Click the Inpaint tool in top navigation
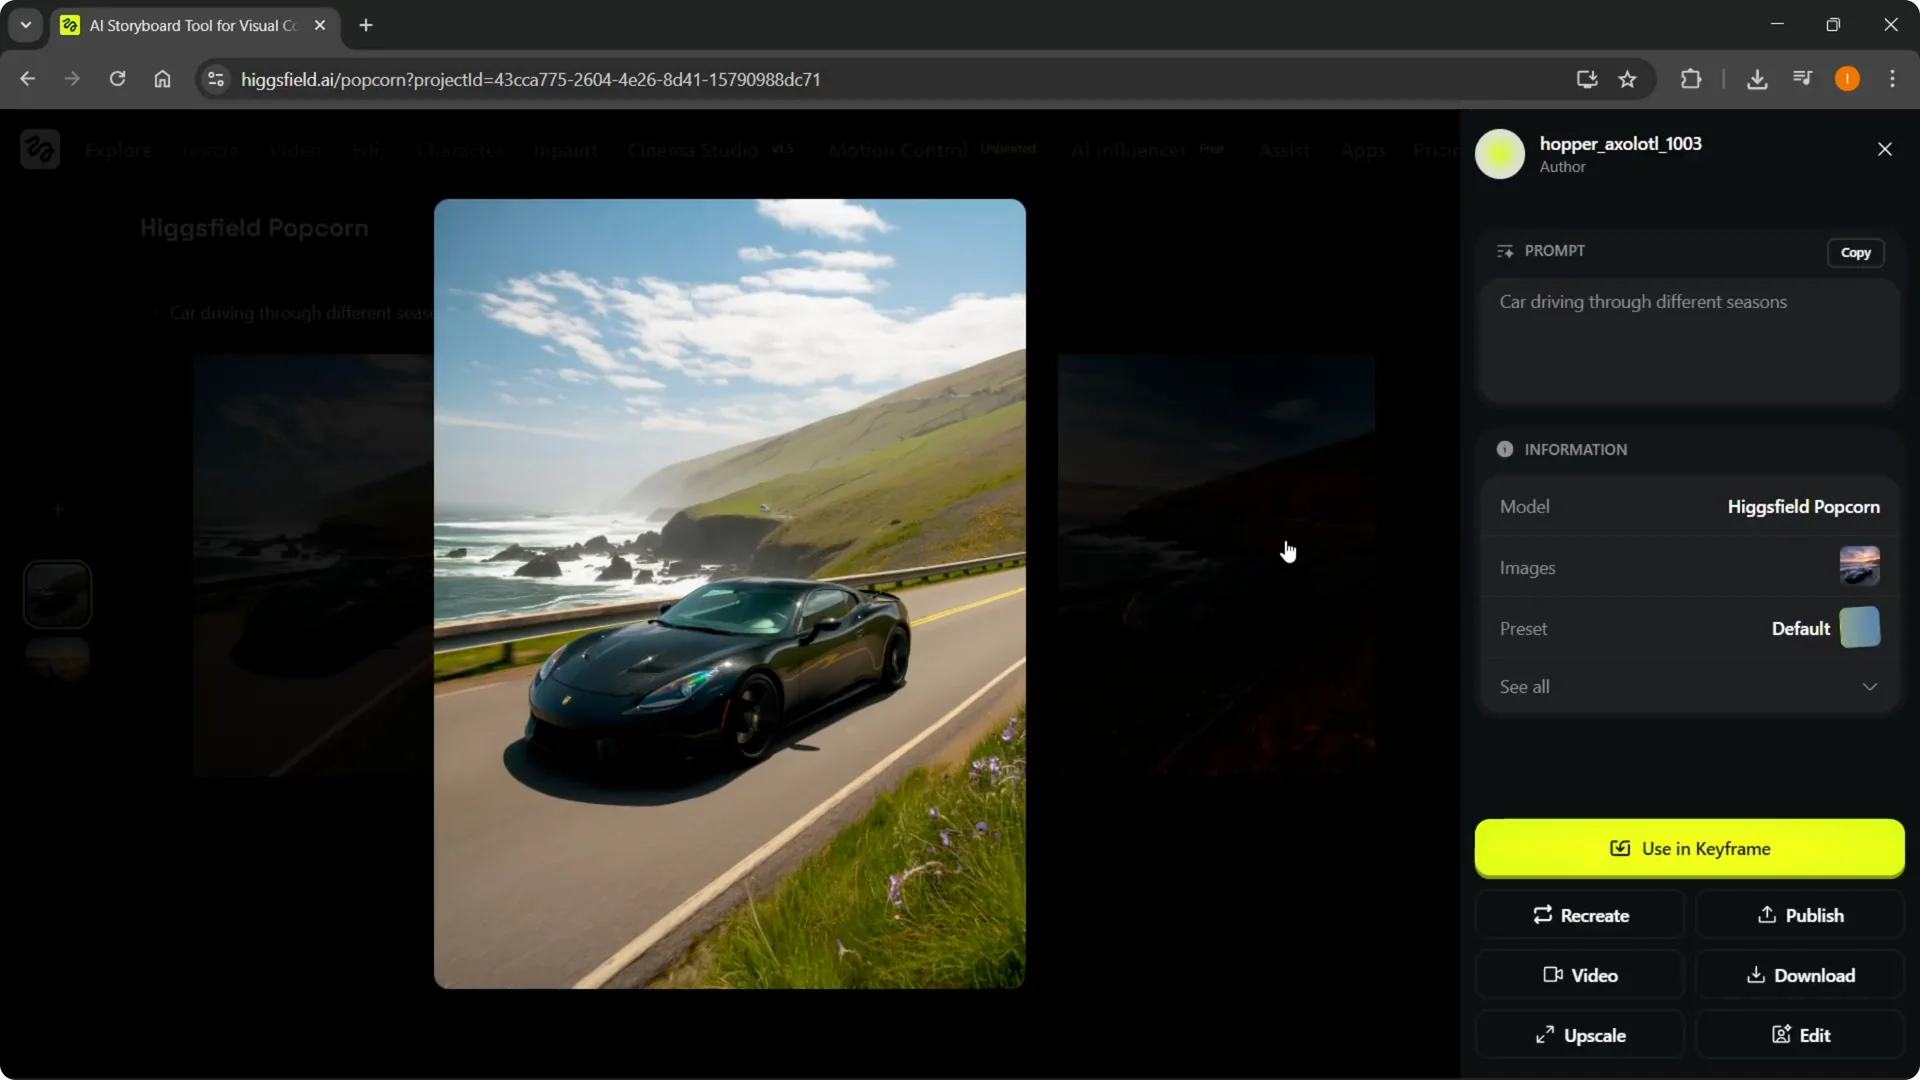 click(x=565, y=150)
